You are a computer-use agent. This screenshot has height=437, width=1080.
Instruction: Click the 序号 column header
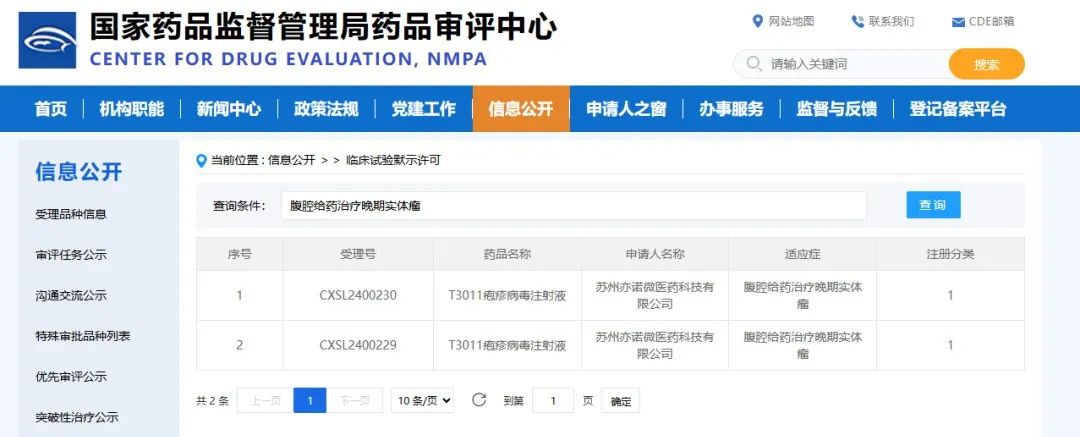click(240, 254)
